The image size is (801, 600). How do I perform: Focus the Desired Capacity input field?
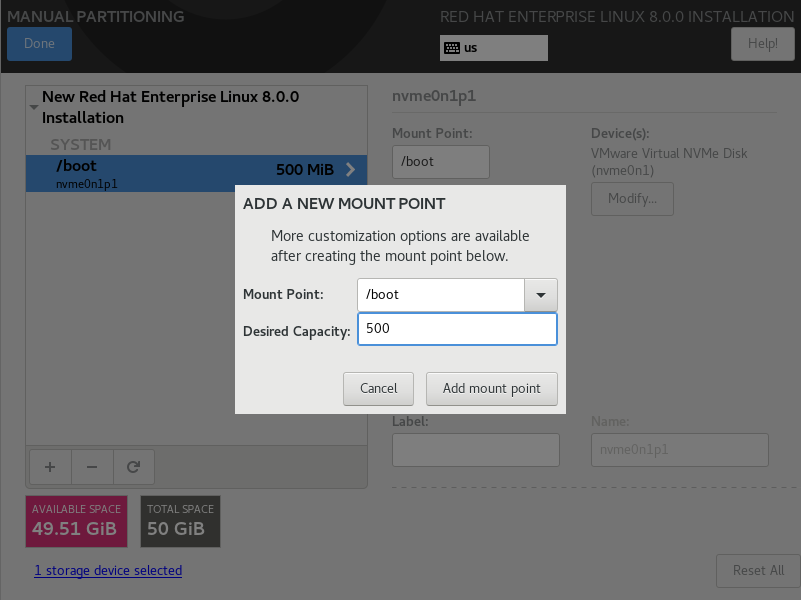457,329
